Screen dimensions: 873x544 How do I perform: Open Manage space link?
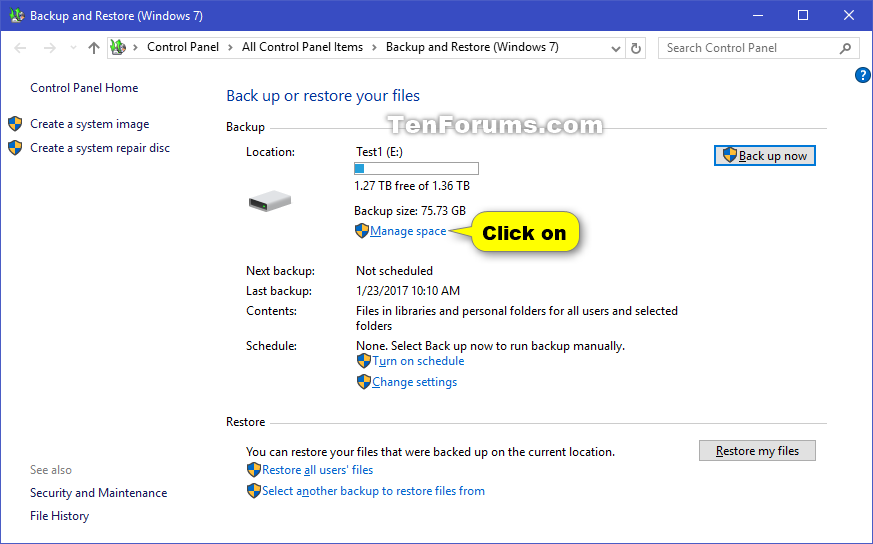click(408, 231)
